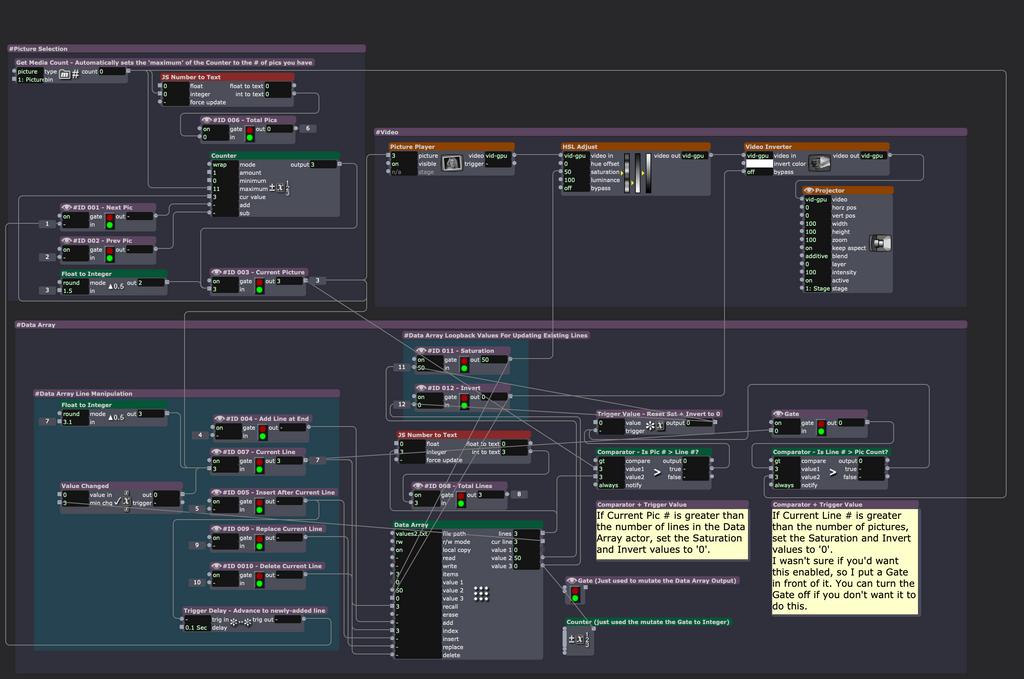The image size is (1024, 679).
Task: Click the Projector actor icon
Action: (881, 242)
